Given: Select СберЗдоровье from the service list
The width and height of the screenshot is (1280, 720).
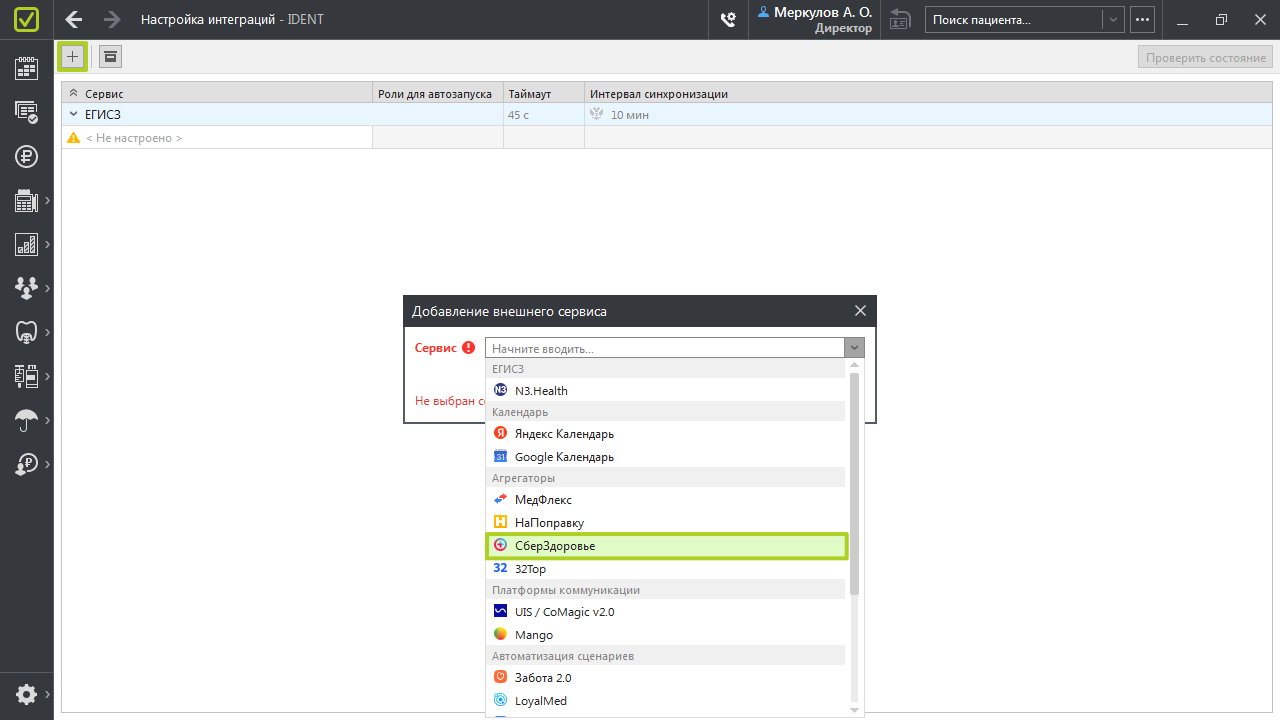Looking at the screenshot, I should [x=666, y=546].
